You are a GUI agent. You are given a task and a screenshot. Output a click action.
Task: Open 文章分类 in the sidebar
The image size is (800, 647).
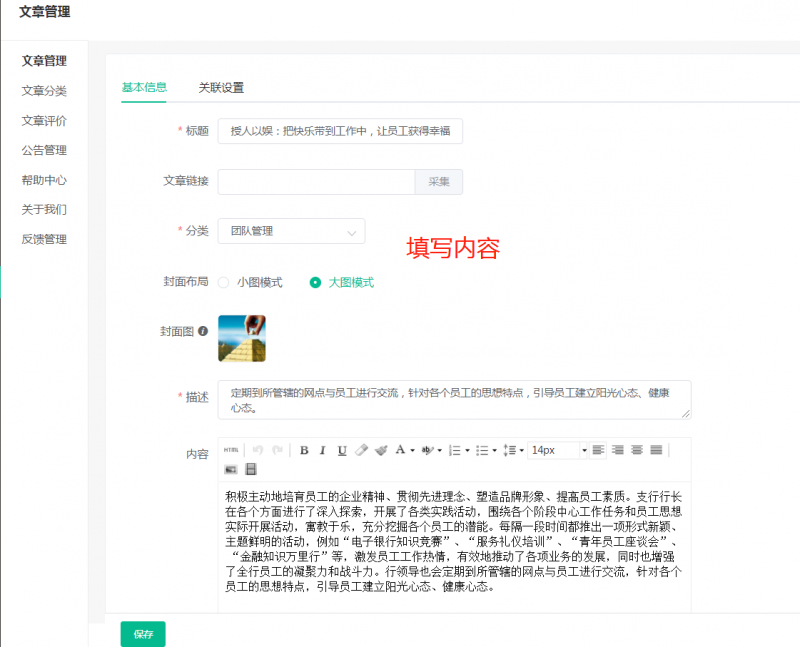44,91
